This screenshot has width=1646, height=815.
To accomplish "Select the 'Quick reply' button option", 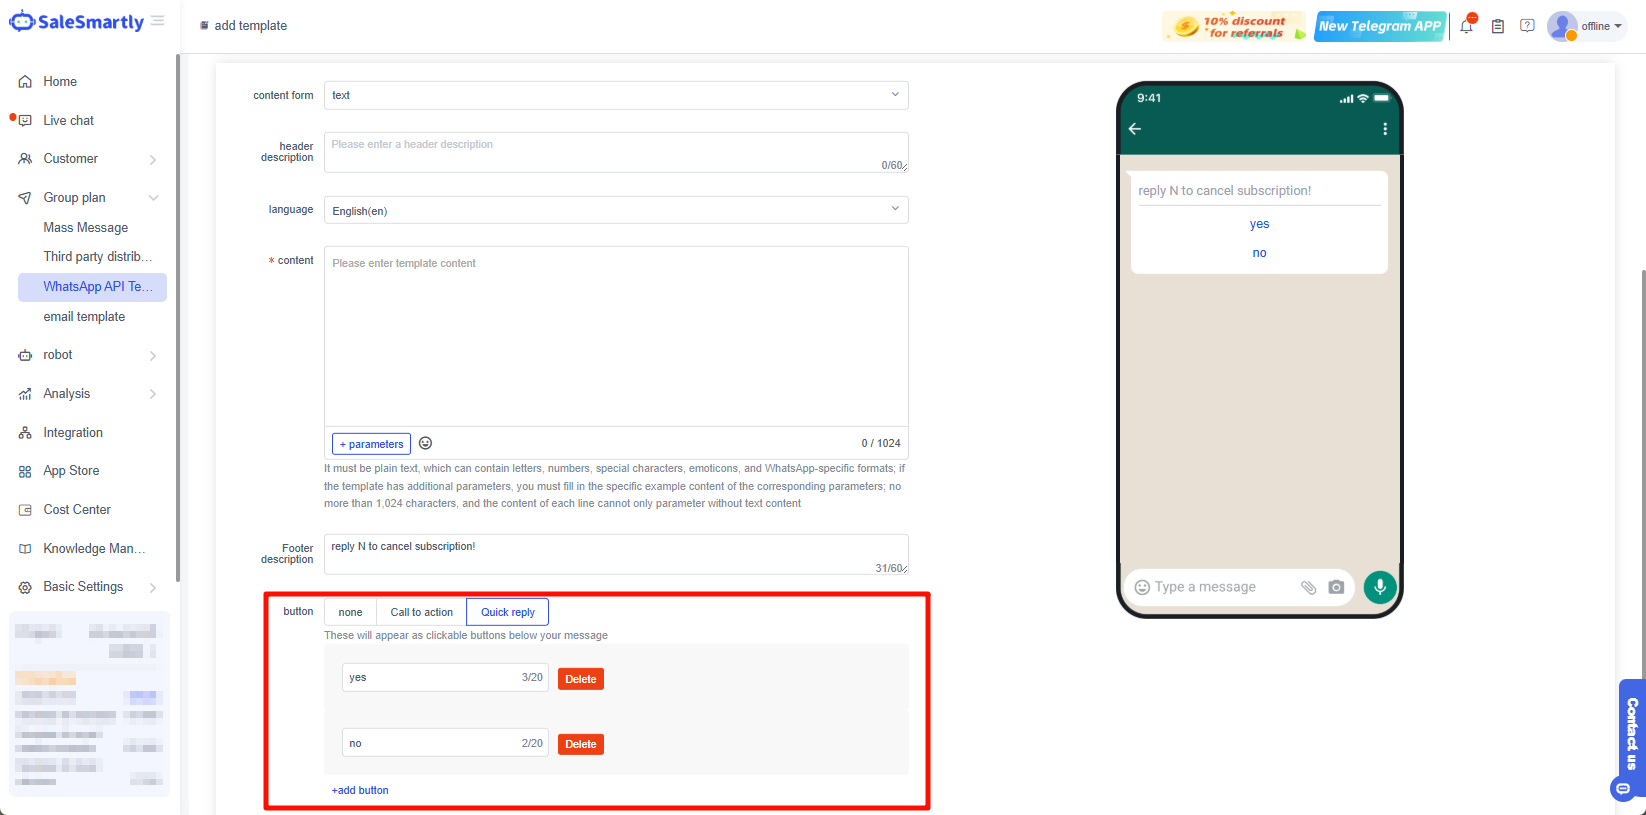I will [508, 612].
